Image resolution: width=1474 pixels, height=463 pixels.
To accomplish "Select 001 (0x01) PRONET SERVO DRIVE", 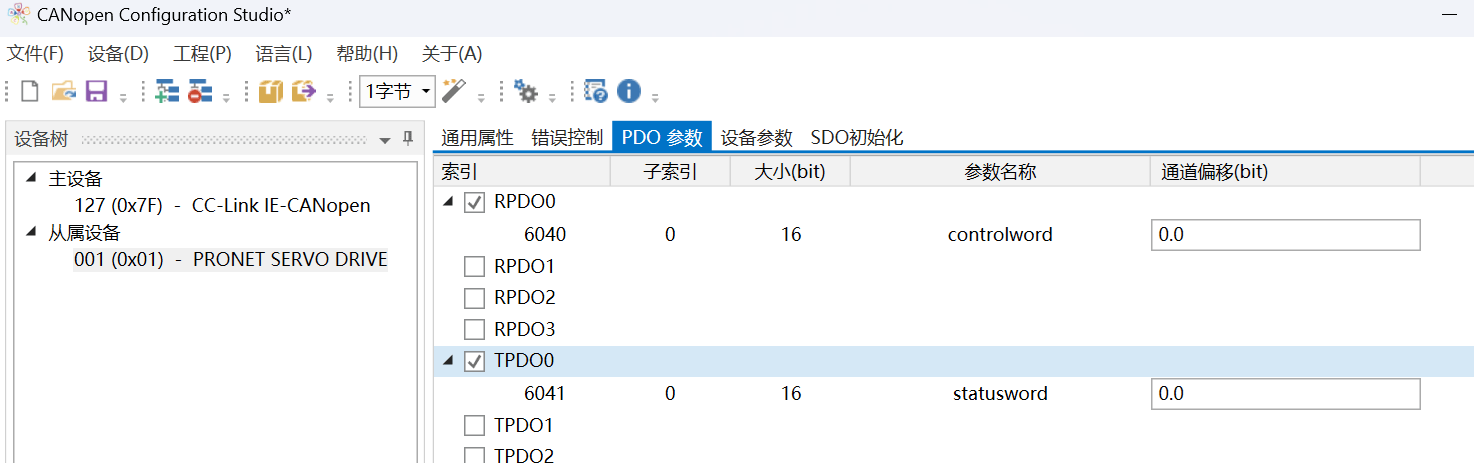I will pyautogui.click(x=230, y=260).
